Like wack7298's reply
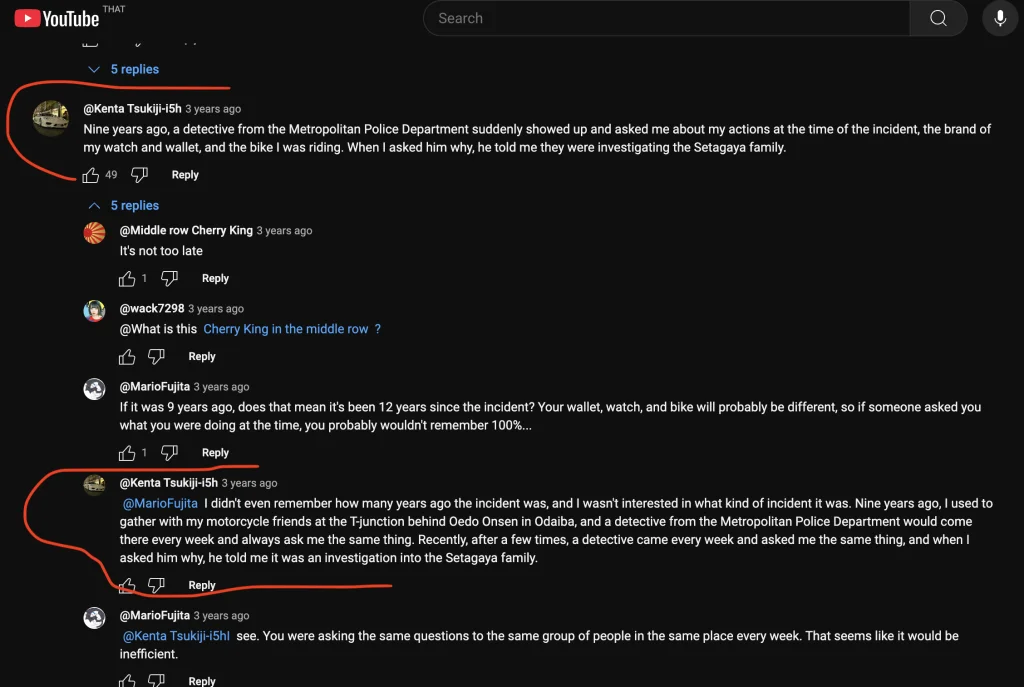The image size is (1024, 687). [127, 357]
